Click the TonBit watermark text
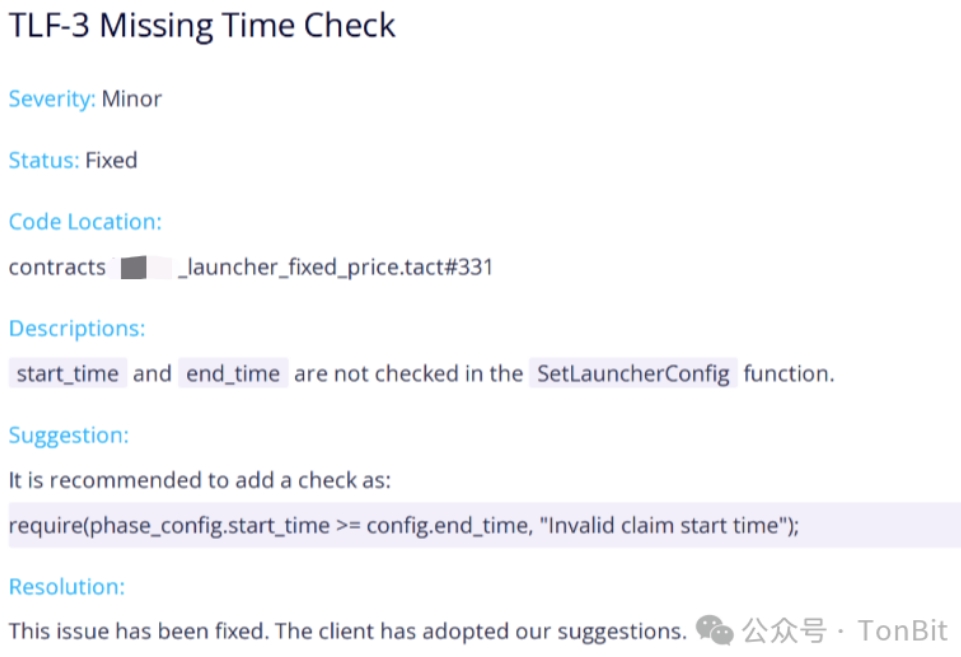This screenshot has height=657, width=961. pyautogui.click(x=903, y=631)
